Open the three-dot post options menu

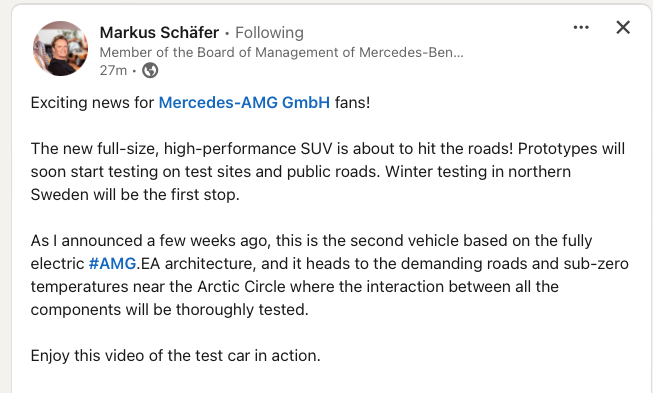pos(581,27)
